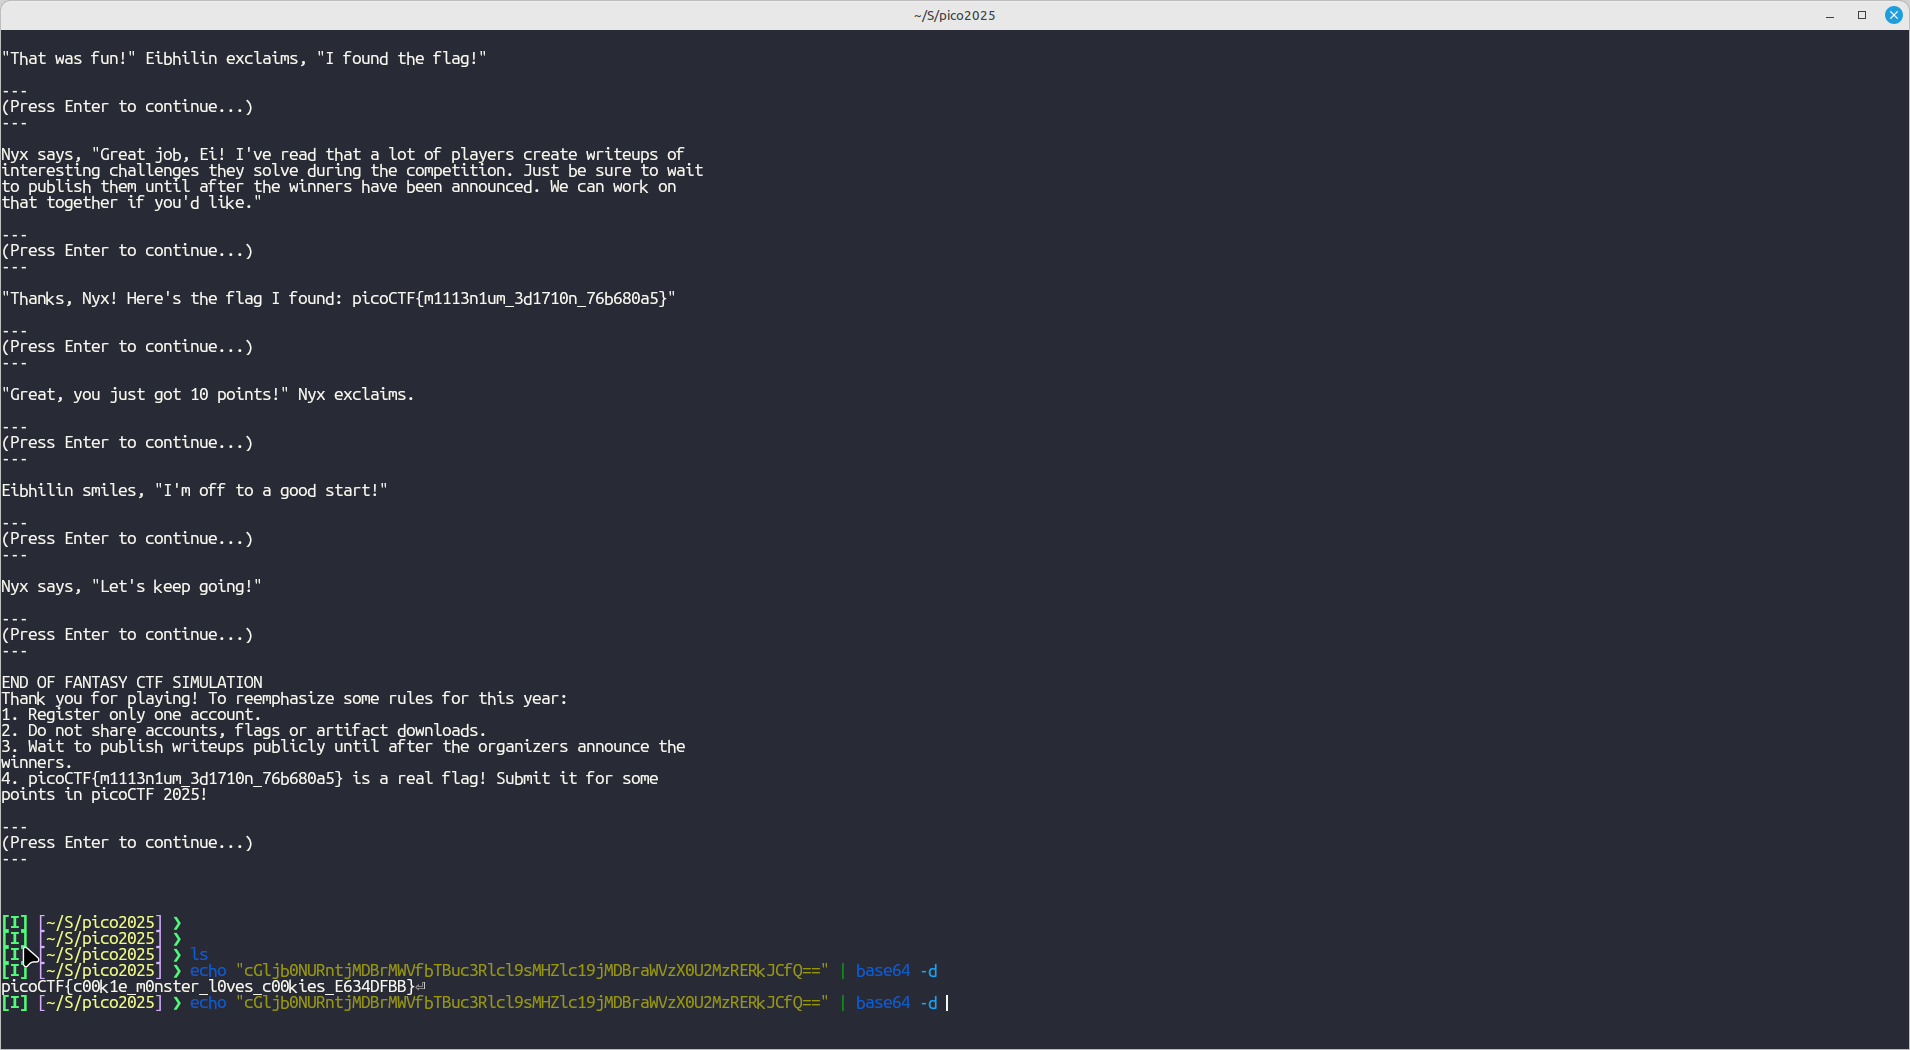The height and width of the screenshot is (1050, 1910).
Task: Click the flag text in rule number 4
Action: tap(185, 779)
